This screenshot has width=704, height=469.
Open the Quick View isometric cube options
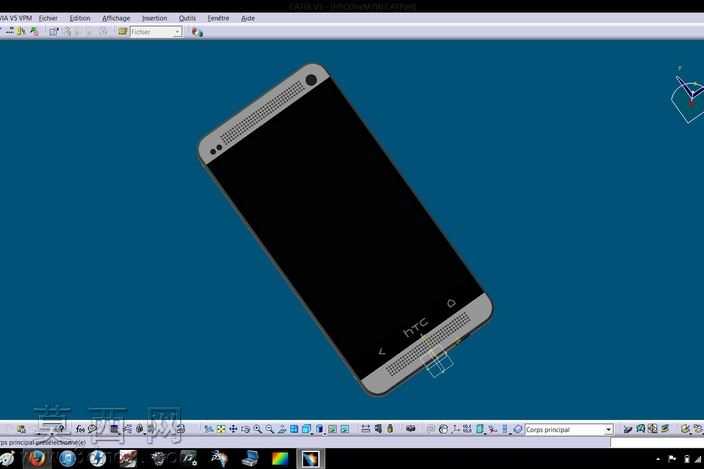click(307, 429)
